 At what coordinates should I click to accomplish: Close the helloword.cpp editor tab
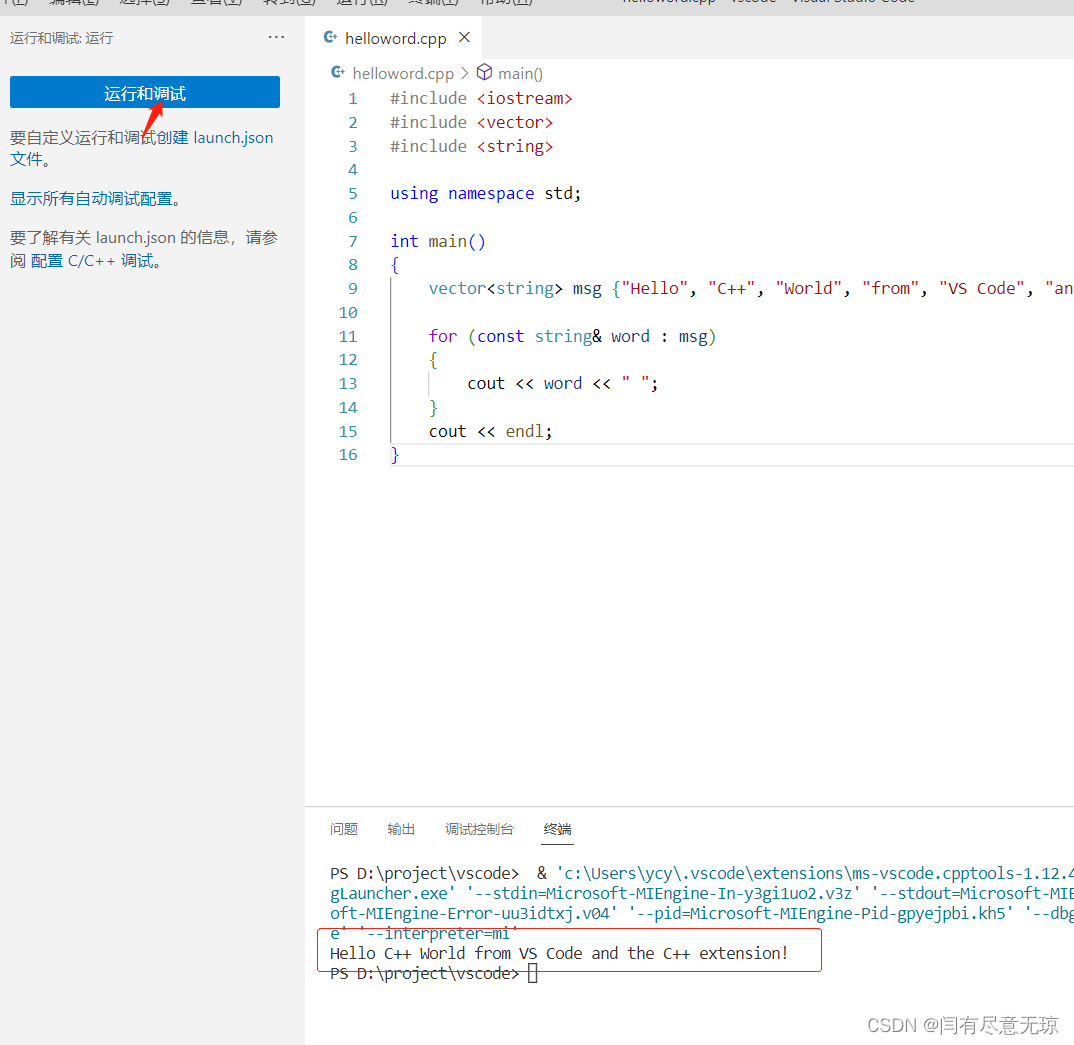[x=464, y=38]
